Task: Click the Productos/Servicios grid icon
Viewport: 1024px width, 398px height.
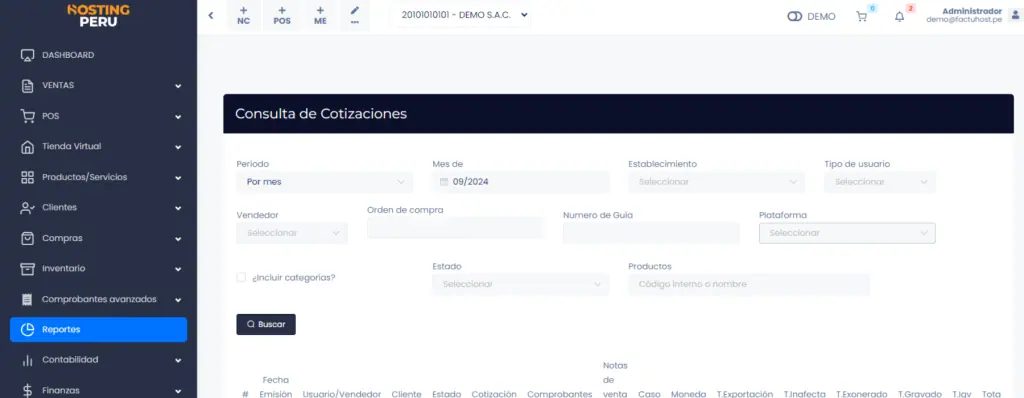Action: (27, 177)
